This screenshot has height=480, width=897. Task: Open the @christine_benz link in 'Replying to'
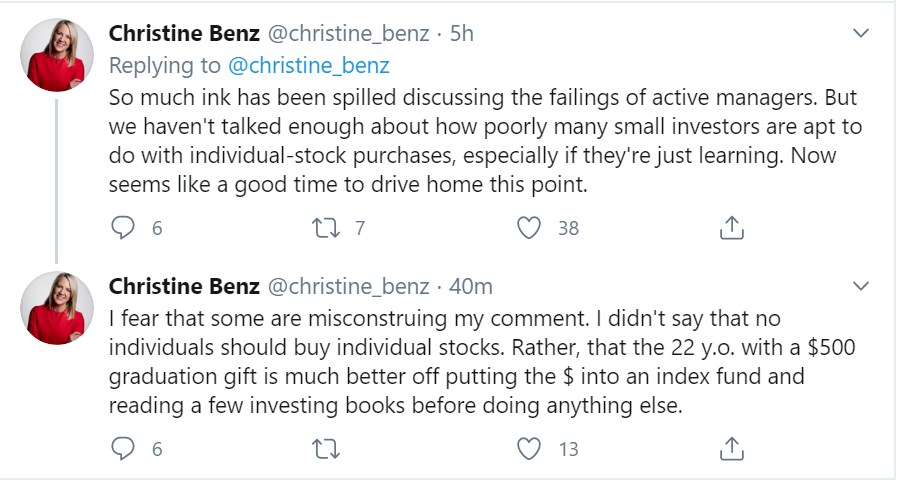click(x=308, y=65)
